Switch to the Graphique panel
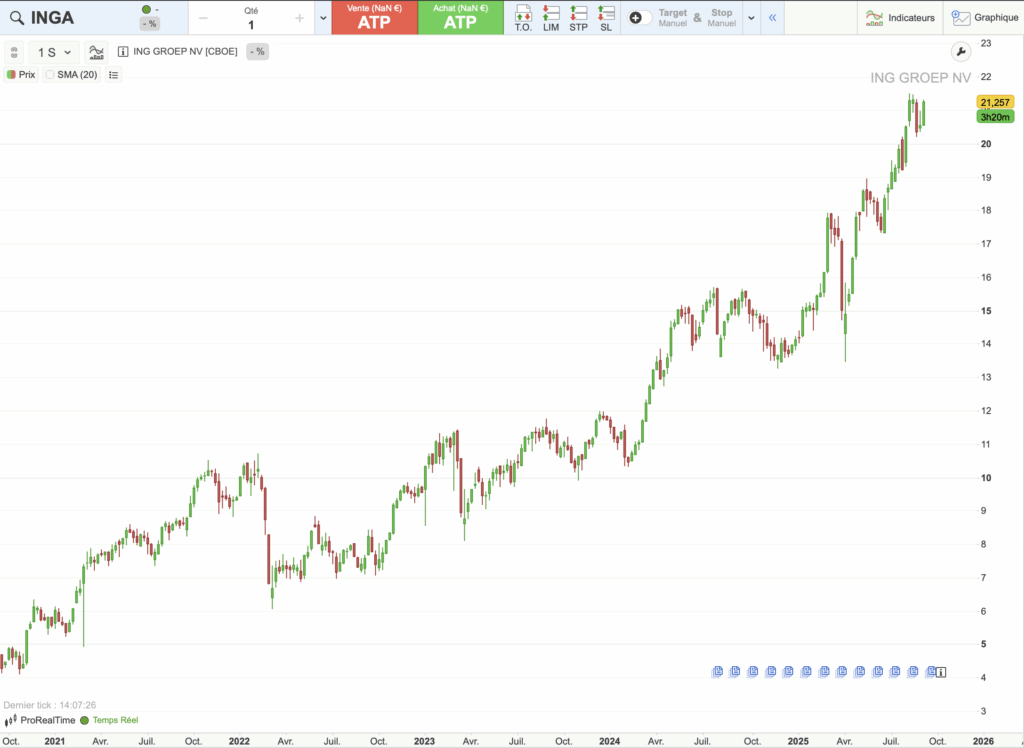Screen dimensions: 1024x748 [987, 17]
